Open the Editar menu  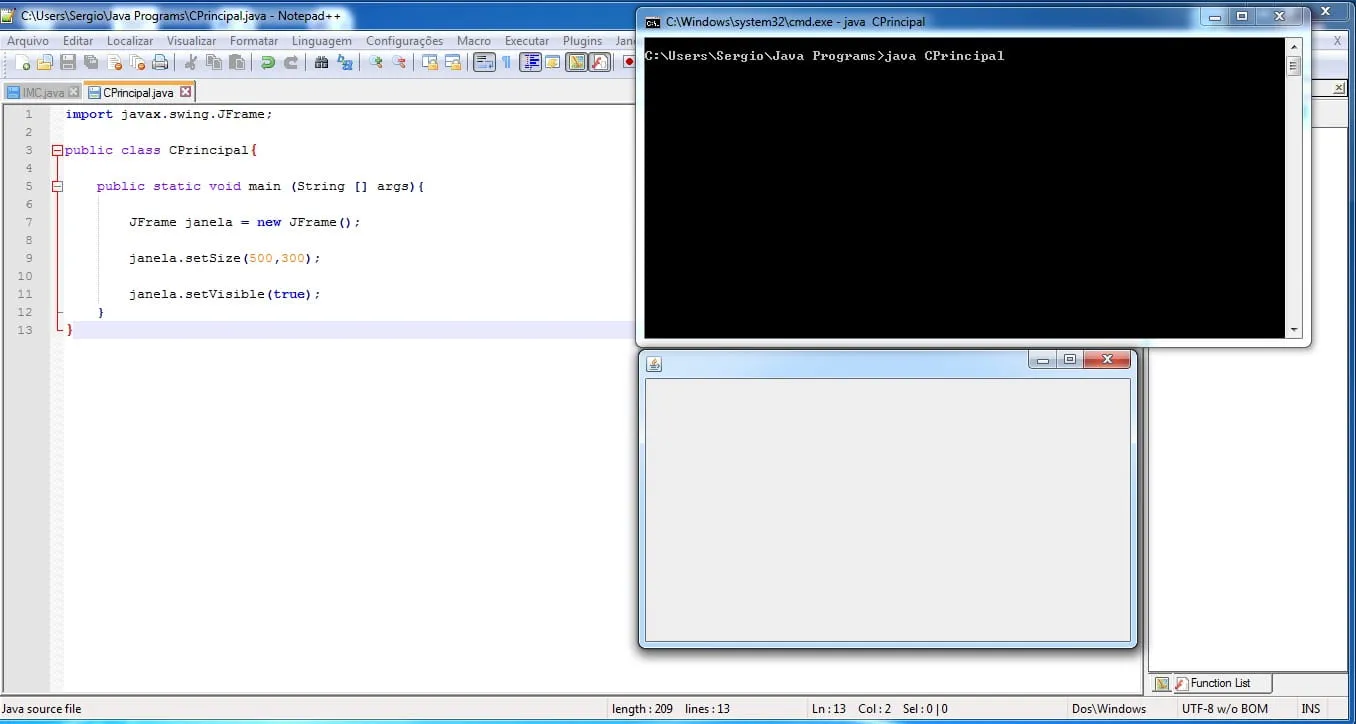point(78,41)
